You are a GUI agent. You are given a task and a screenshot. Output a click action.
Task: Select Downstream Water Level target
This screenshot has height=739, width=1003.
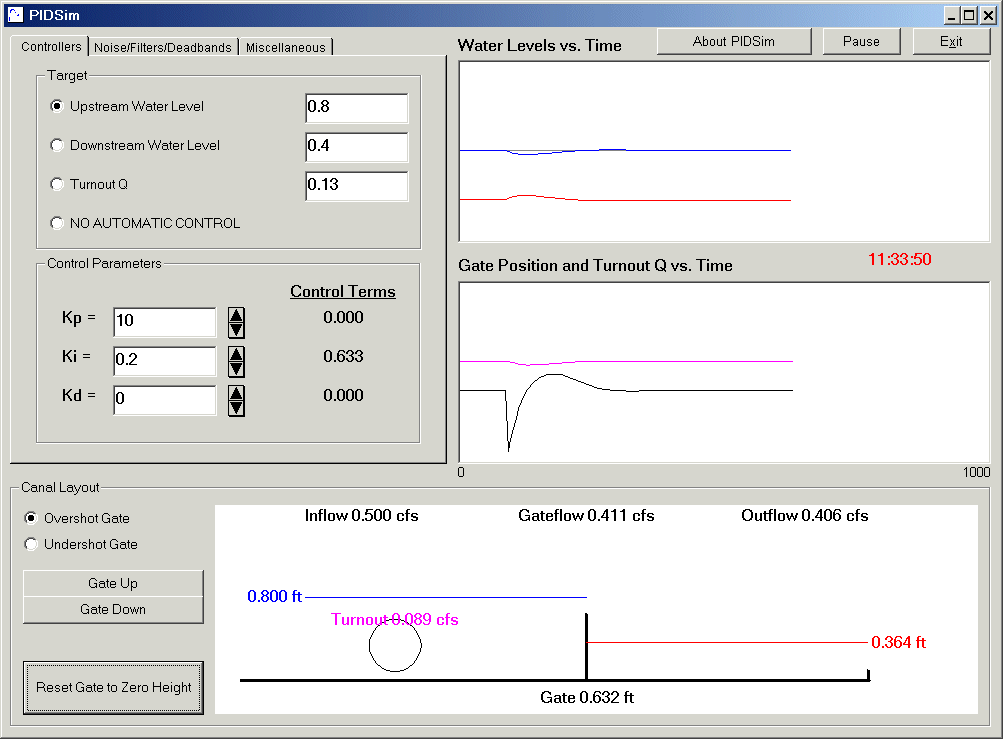(57, 145)
